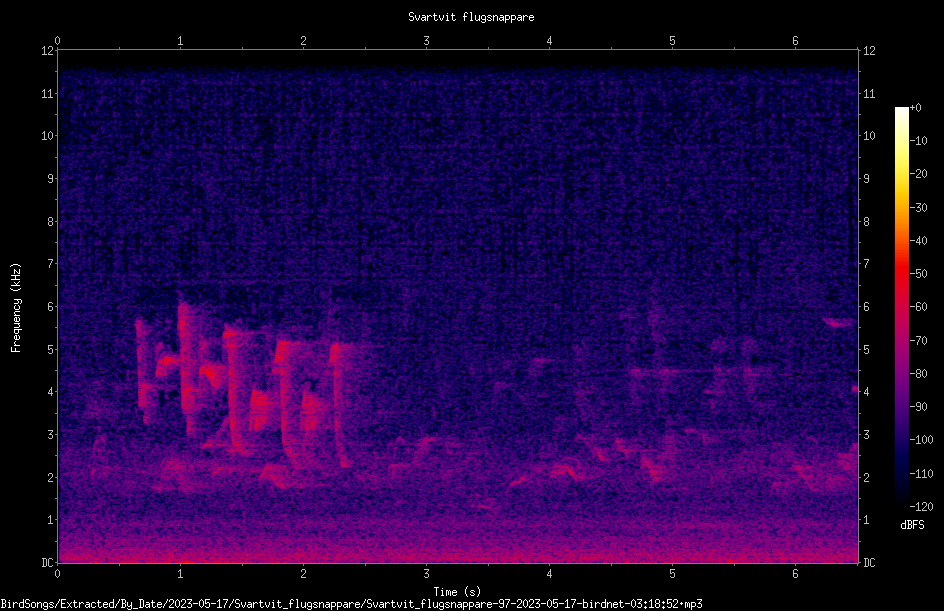Image resolution: width=944 pixels, height=611 pixels.
Task: Click the 1 second mark on bottom axis
Action: [x=180, y=574]
